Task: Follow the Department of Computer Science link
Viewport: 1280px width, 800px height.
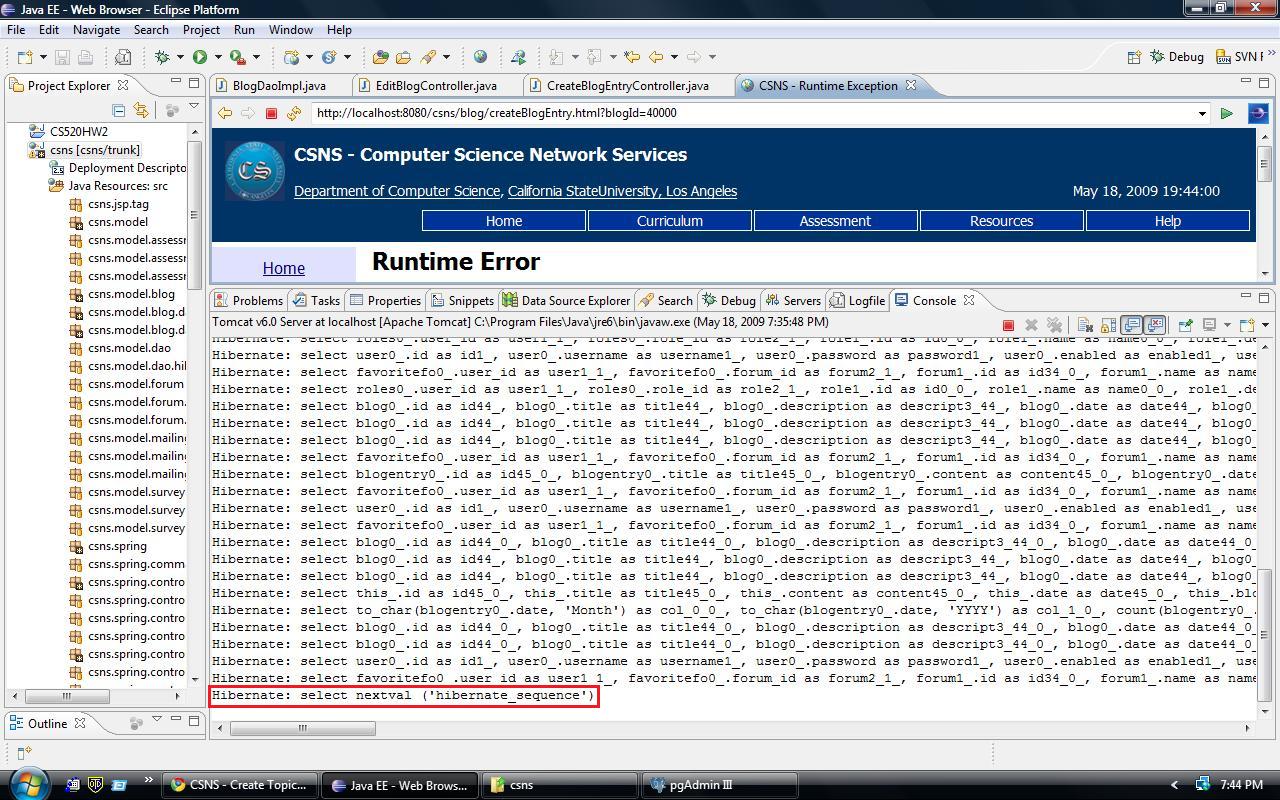Action: (397, 191)
